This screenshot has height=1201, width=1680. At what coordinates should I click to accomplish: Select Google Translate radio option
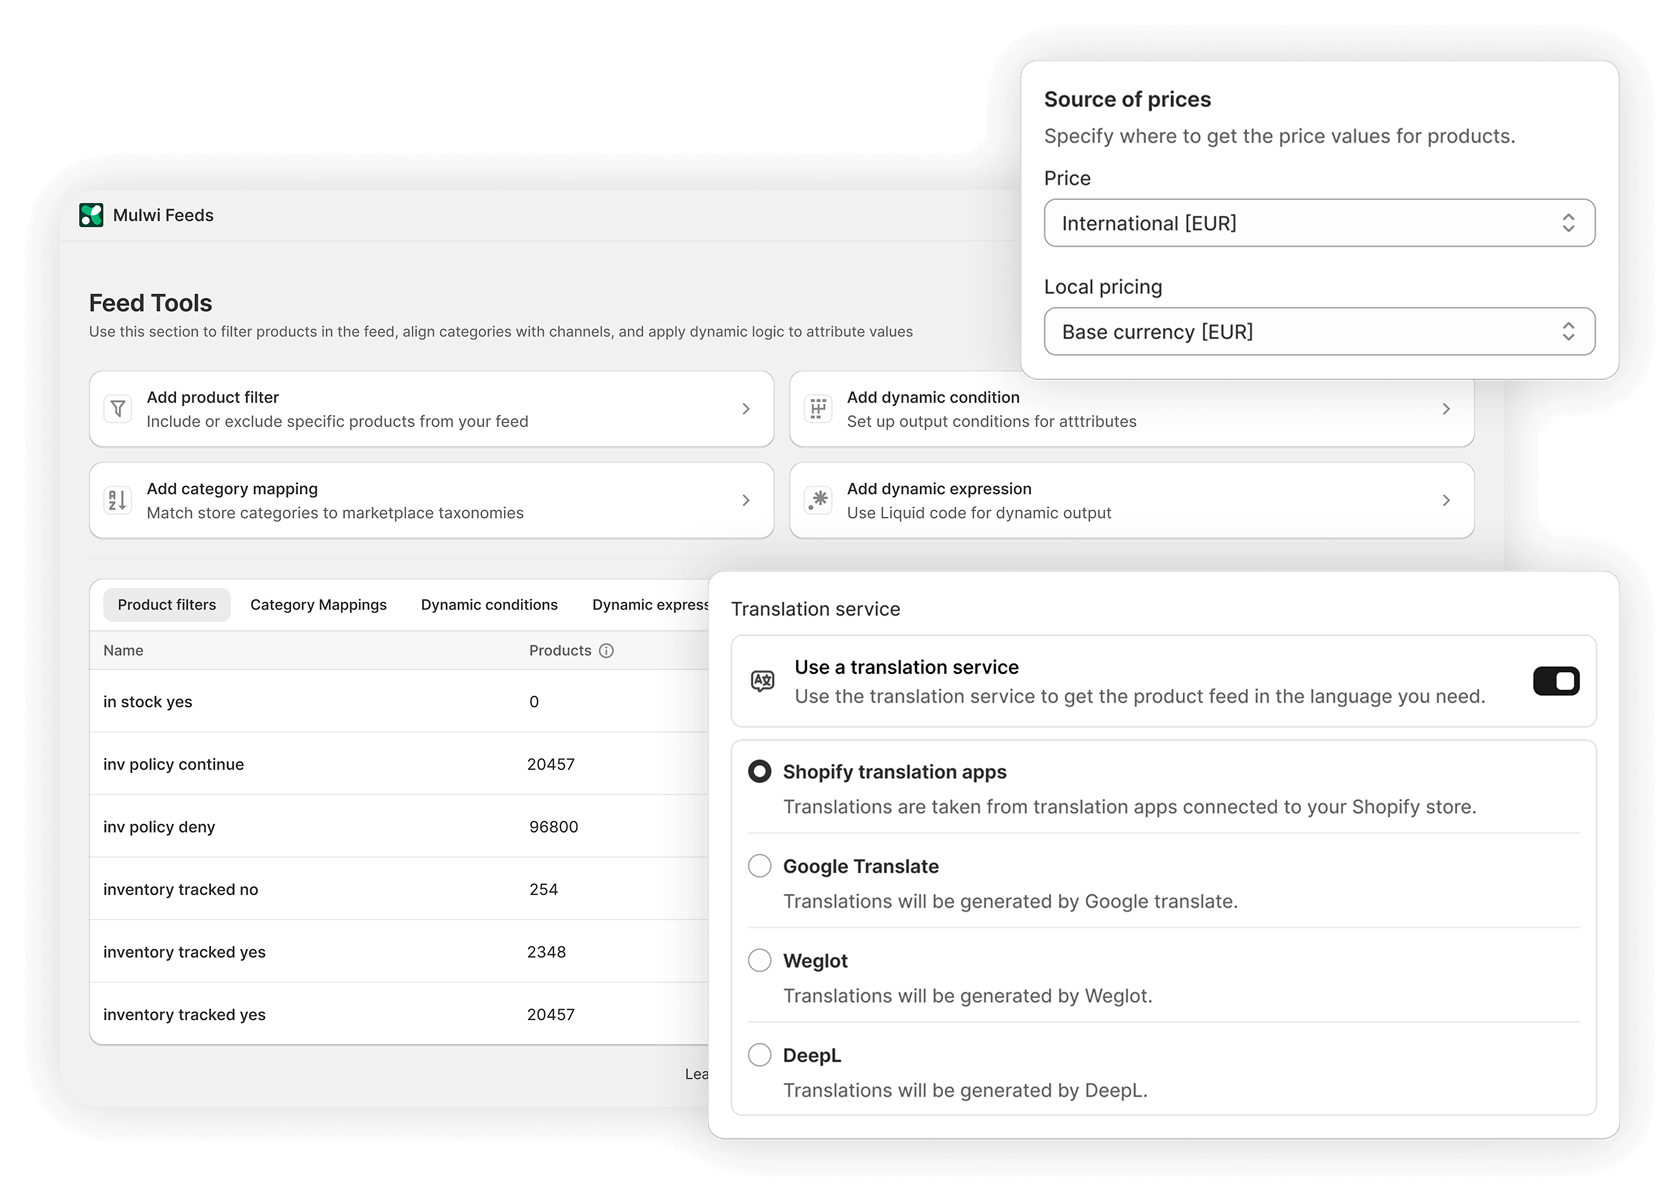tap(760, 866)
